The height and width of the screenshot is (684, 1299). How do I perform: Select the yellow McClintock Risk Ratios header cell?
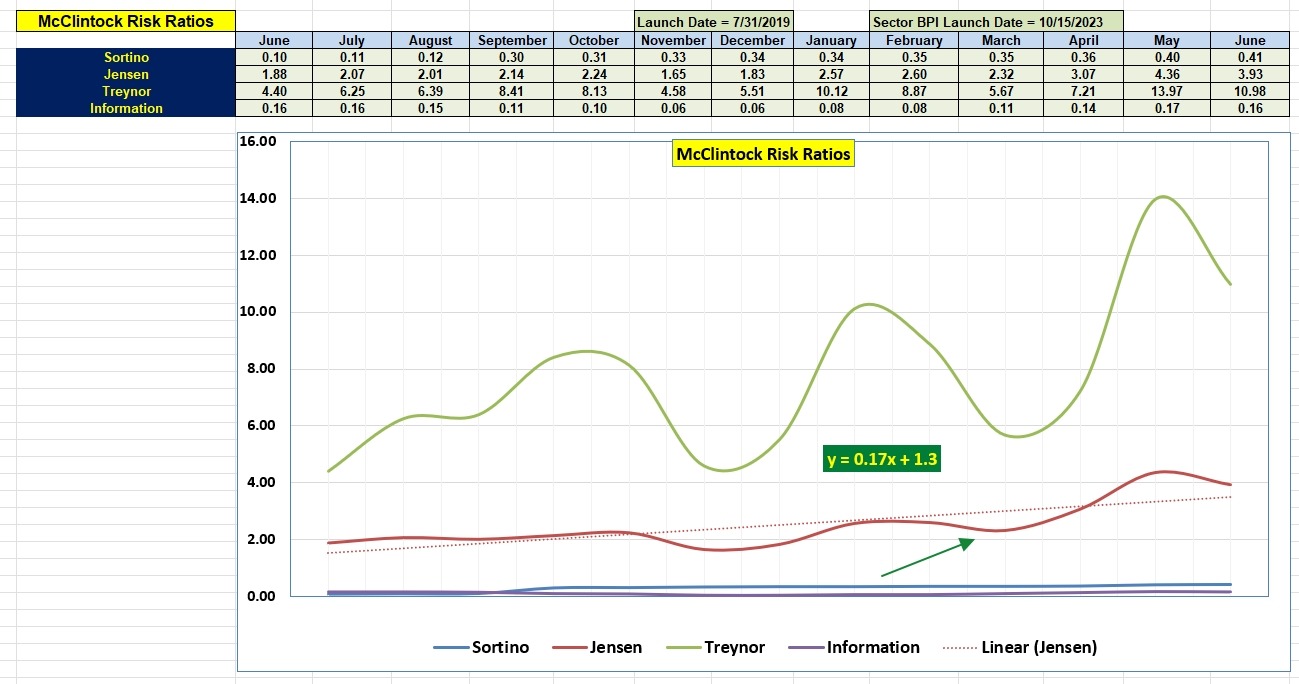pos(126,21)
